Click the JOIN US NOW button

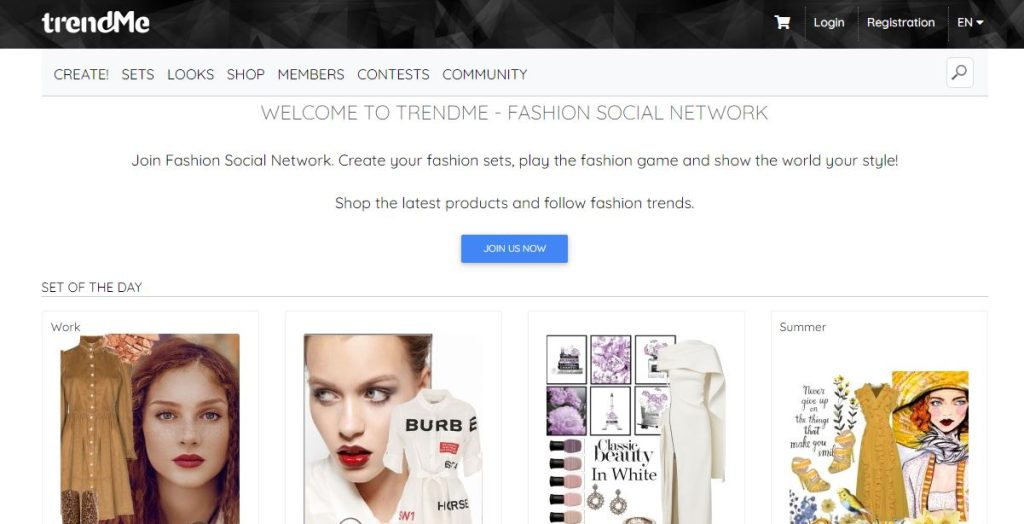(515, 249)
